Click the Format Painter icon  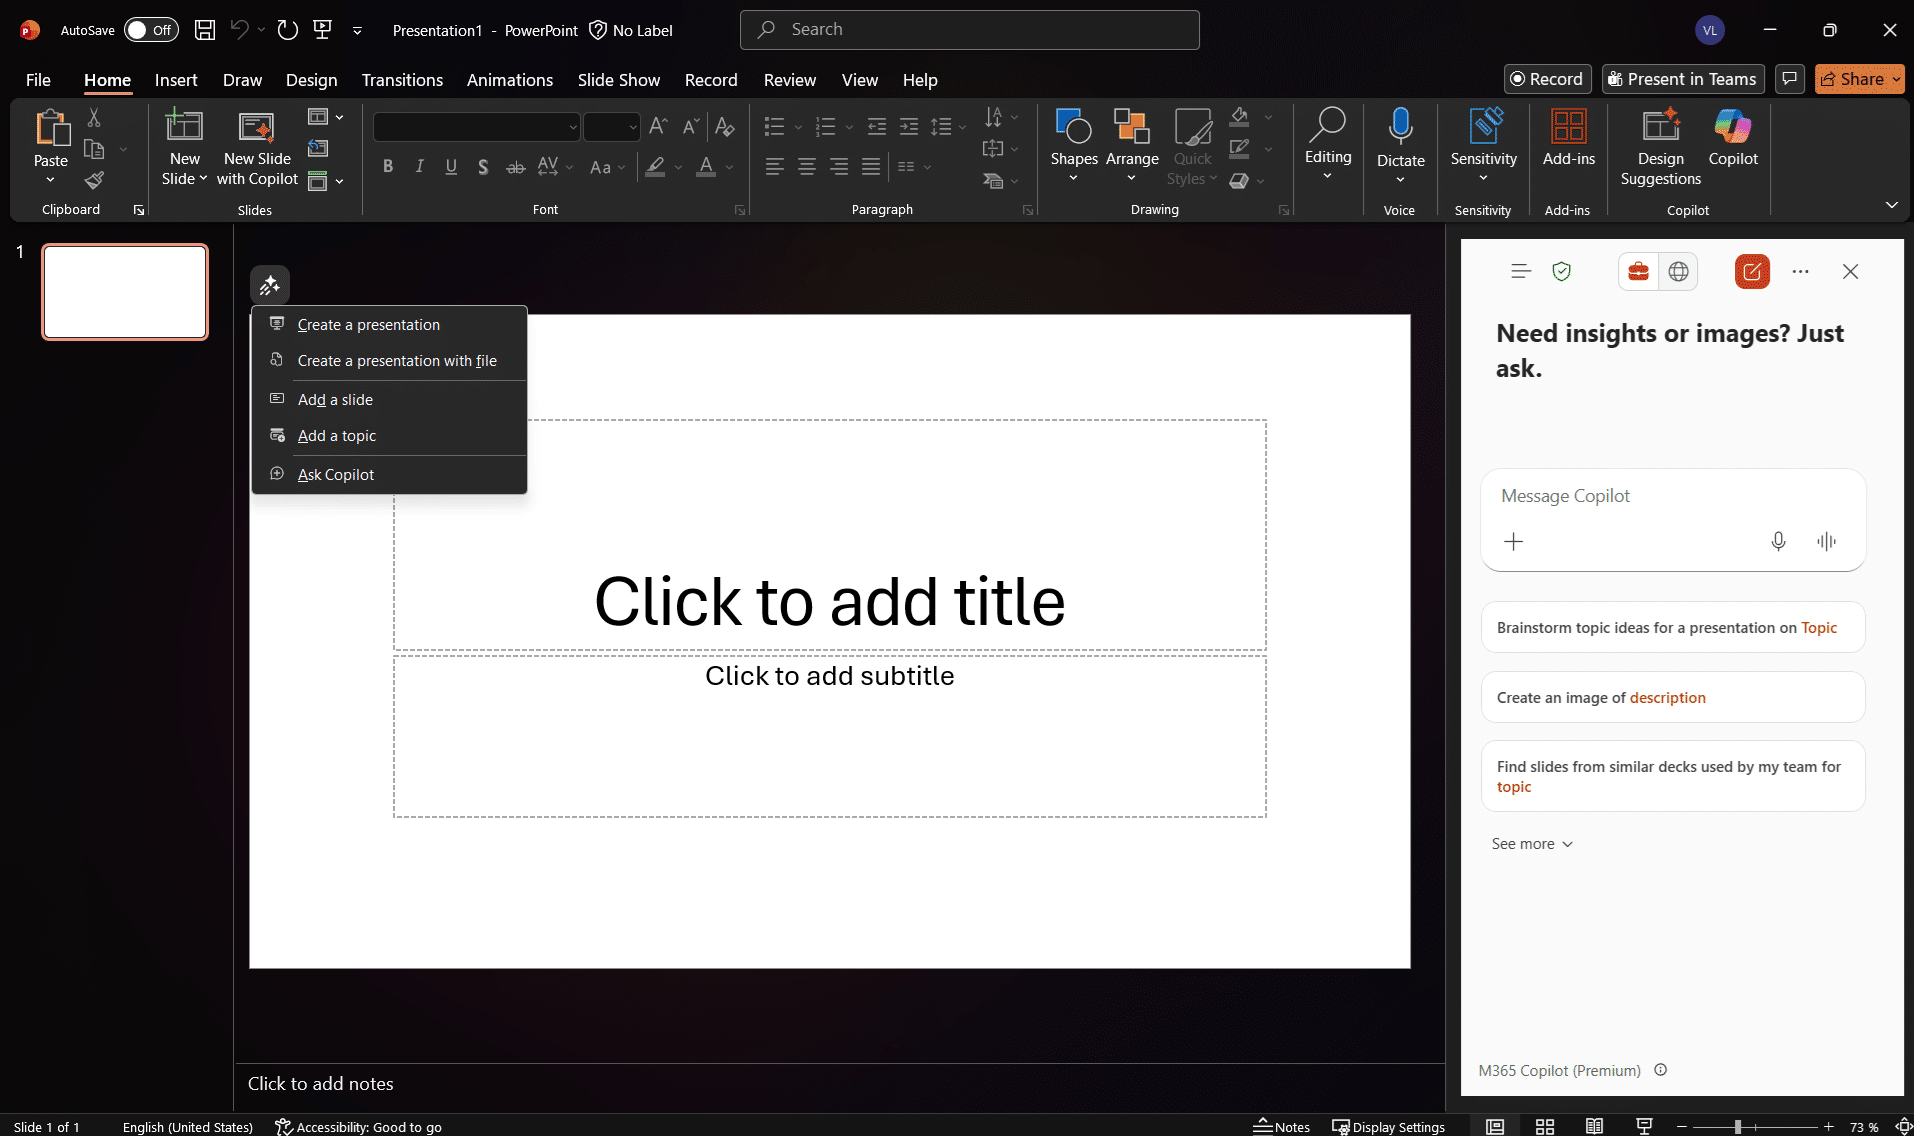coord(94,181)
